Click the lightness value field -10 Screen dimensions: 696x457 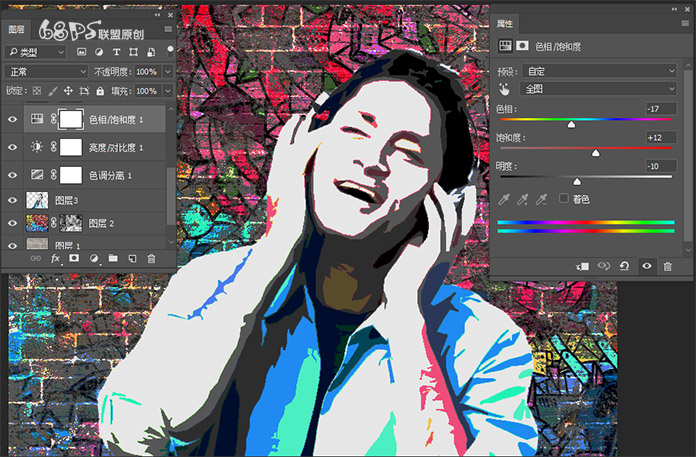tap(661, 166)
